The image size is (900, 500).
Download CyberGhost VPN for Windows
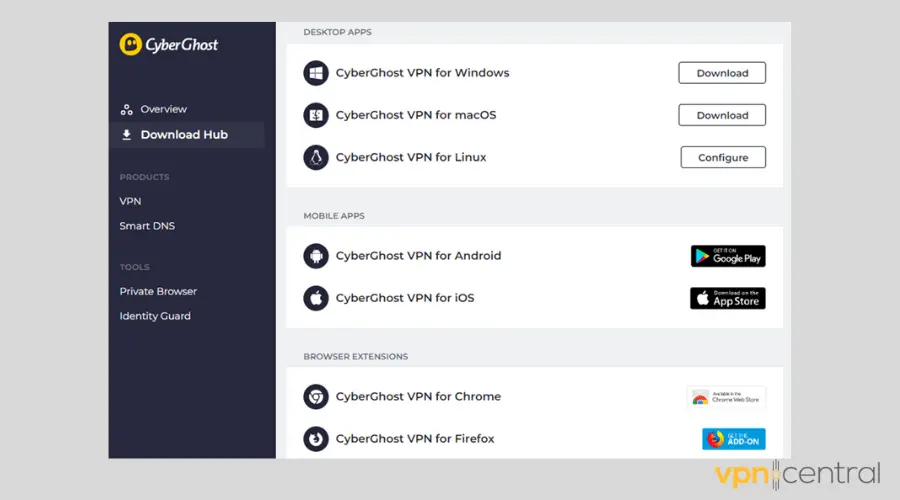pos(722,73)
